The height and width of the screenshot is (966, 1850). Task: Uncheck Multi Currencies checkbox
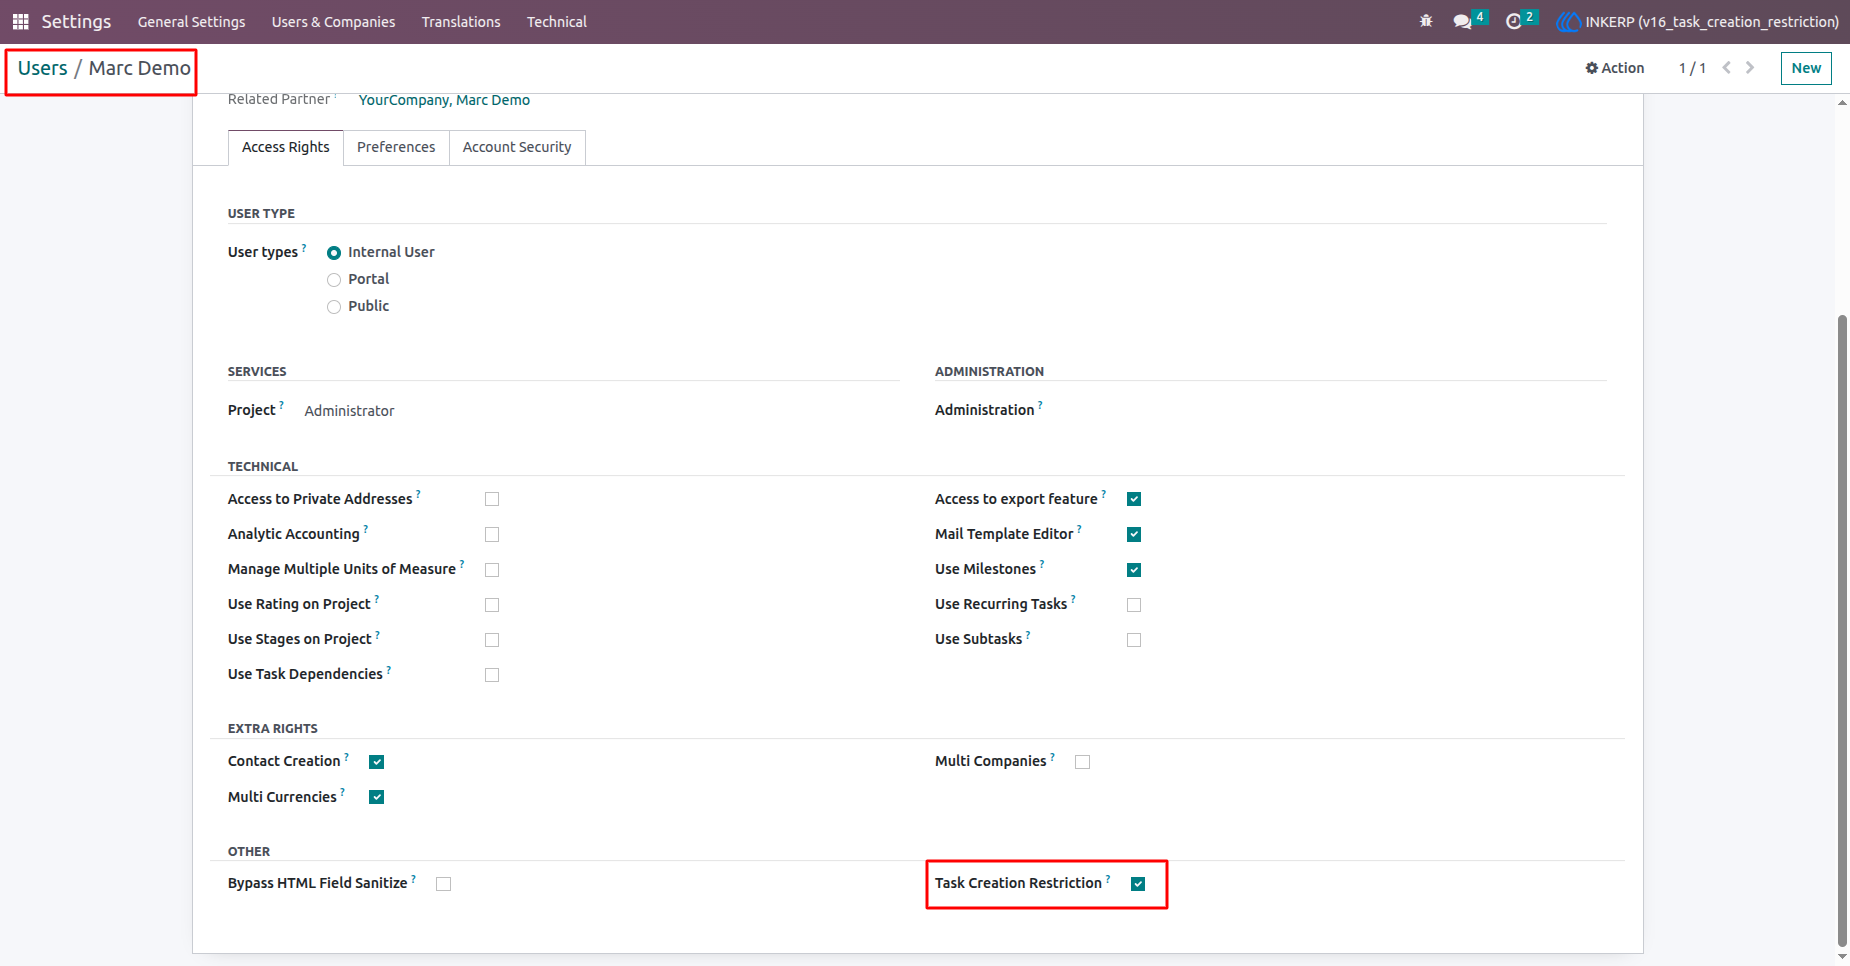(377, 797)
